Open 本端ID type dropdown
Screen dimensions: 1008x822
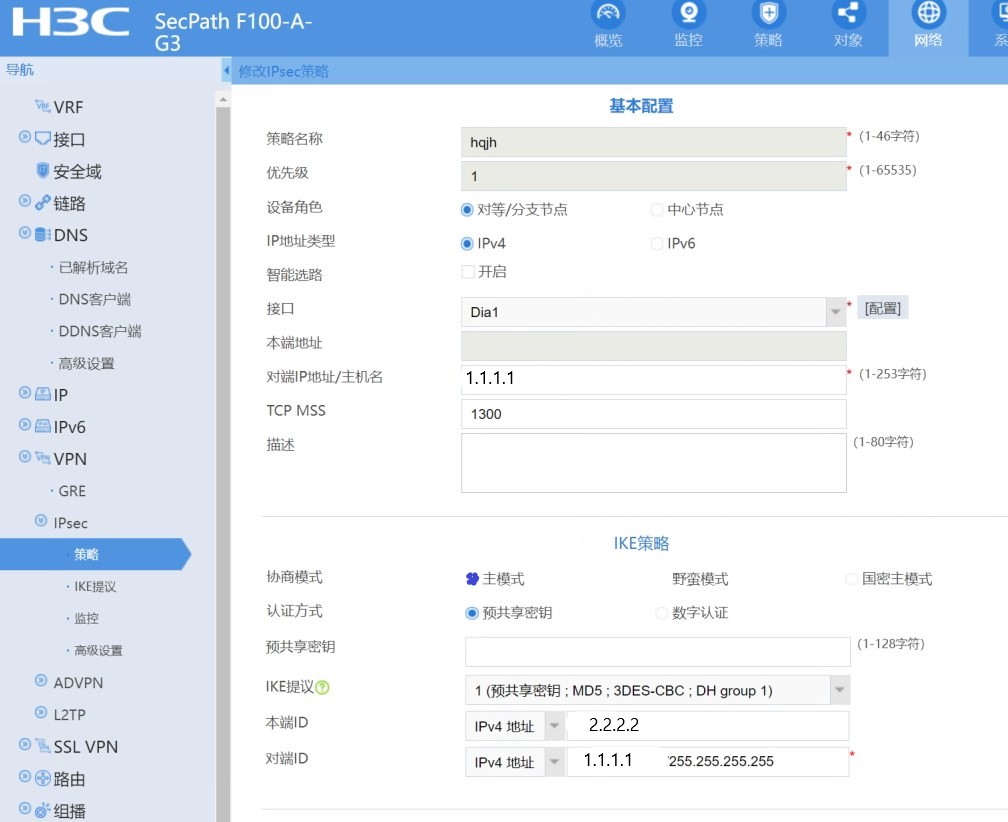(554, 727)
